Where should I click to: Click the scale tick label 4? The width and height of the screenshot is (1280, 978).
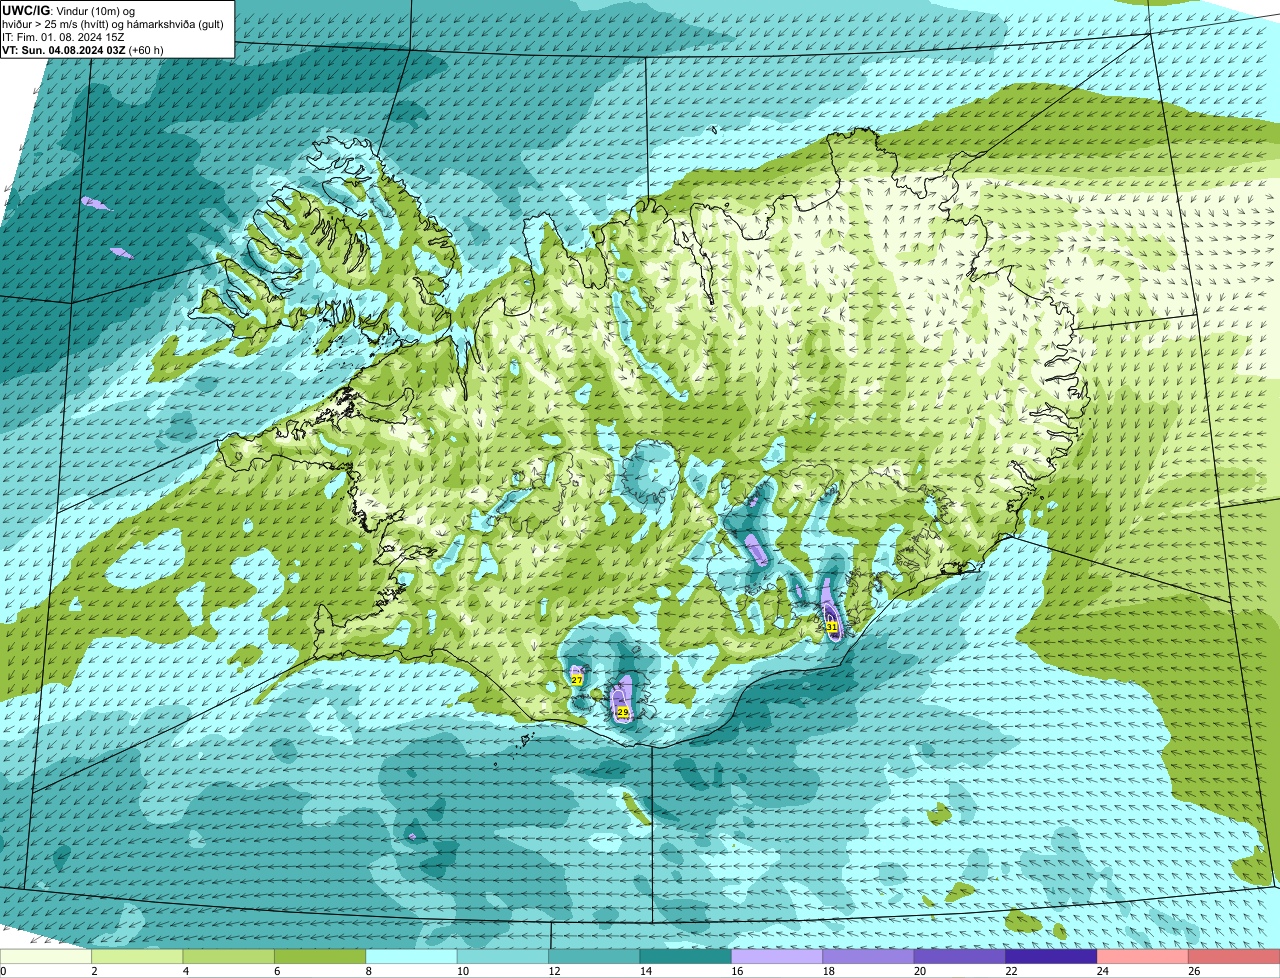pos(186,971)
